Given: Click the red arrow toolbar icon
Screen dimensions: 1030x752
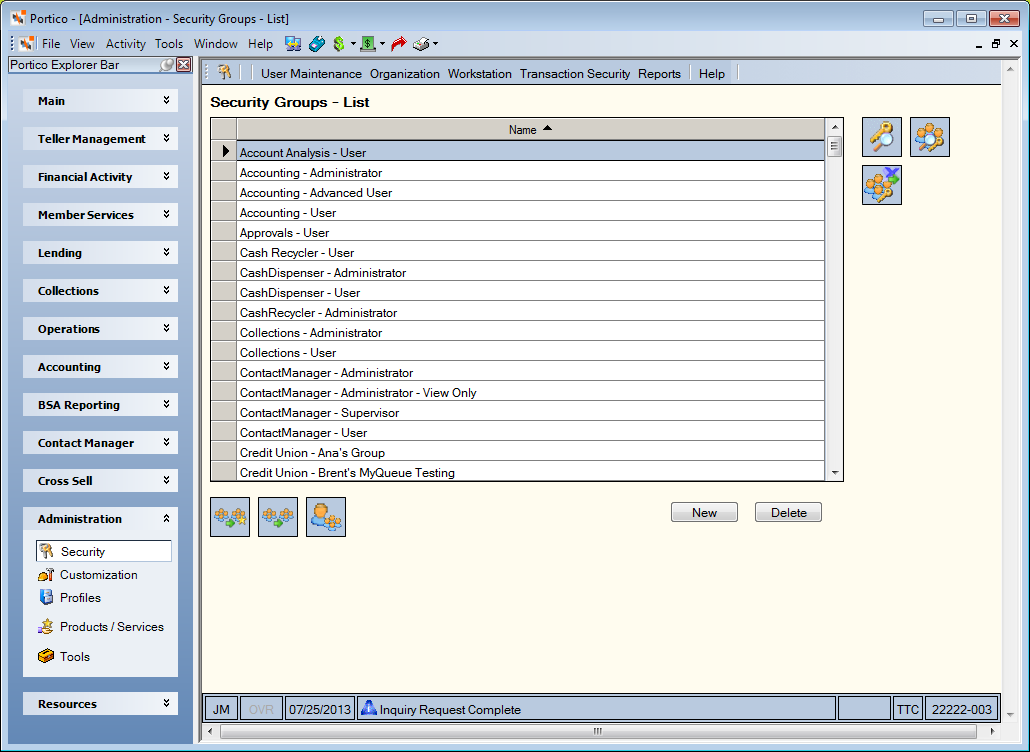Looking at the screenshot, I should tap(398, 44).
